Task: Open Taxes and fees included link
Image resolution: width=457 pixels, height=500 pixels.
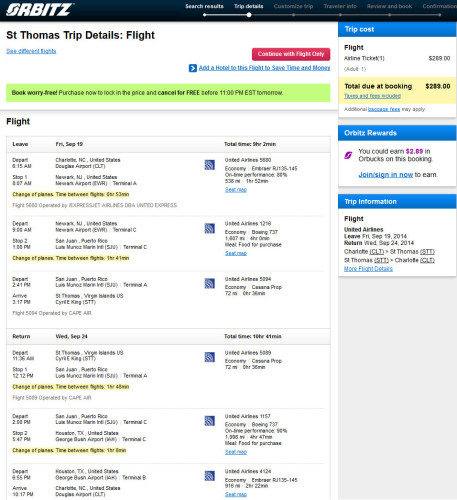Action: tap(372, 96)
